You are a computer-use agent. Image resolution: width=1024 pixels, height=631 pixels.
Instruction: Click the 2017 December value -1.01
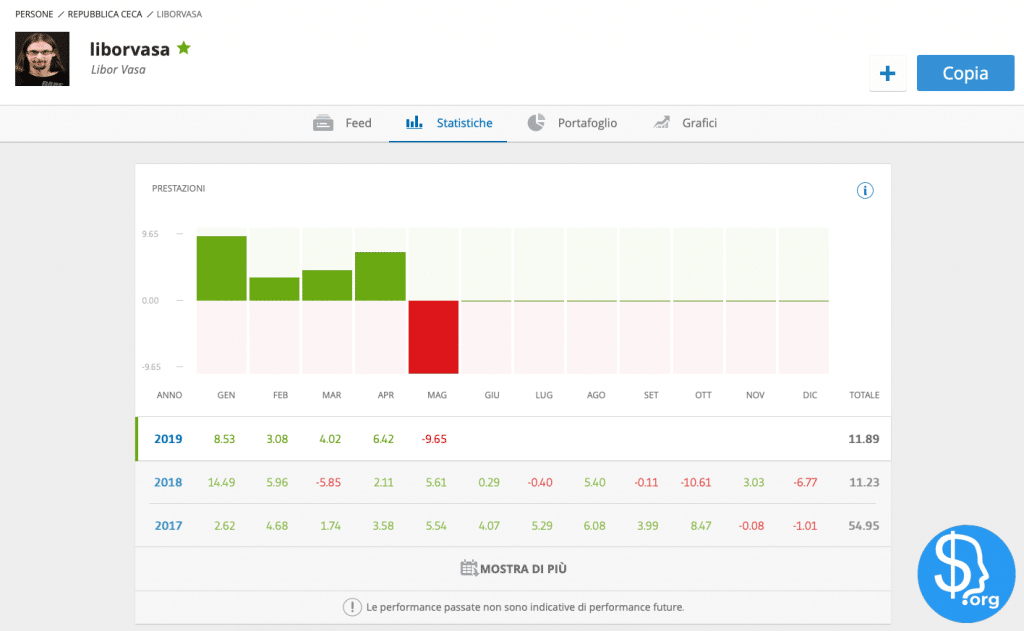pos(805,525)
